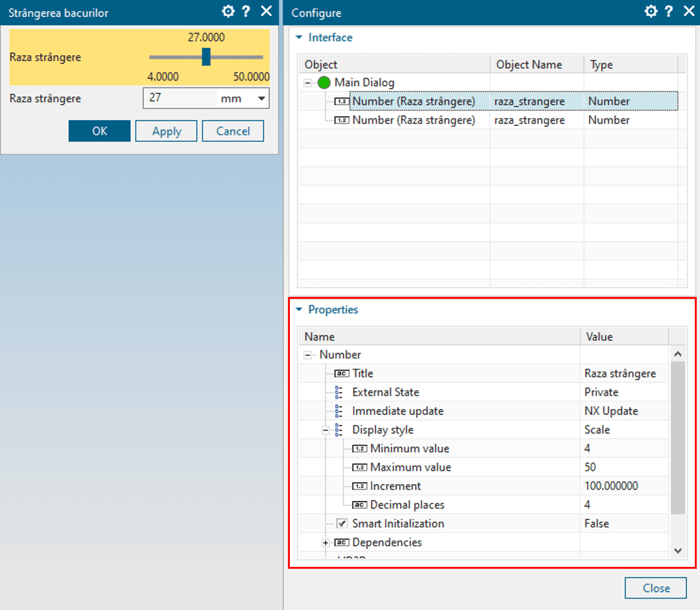Click the Close button in Configure
This screenshot has height=610, width=700.
[x=655, y=588]
